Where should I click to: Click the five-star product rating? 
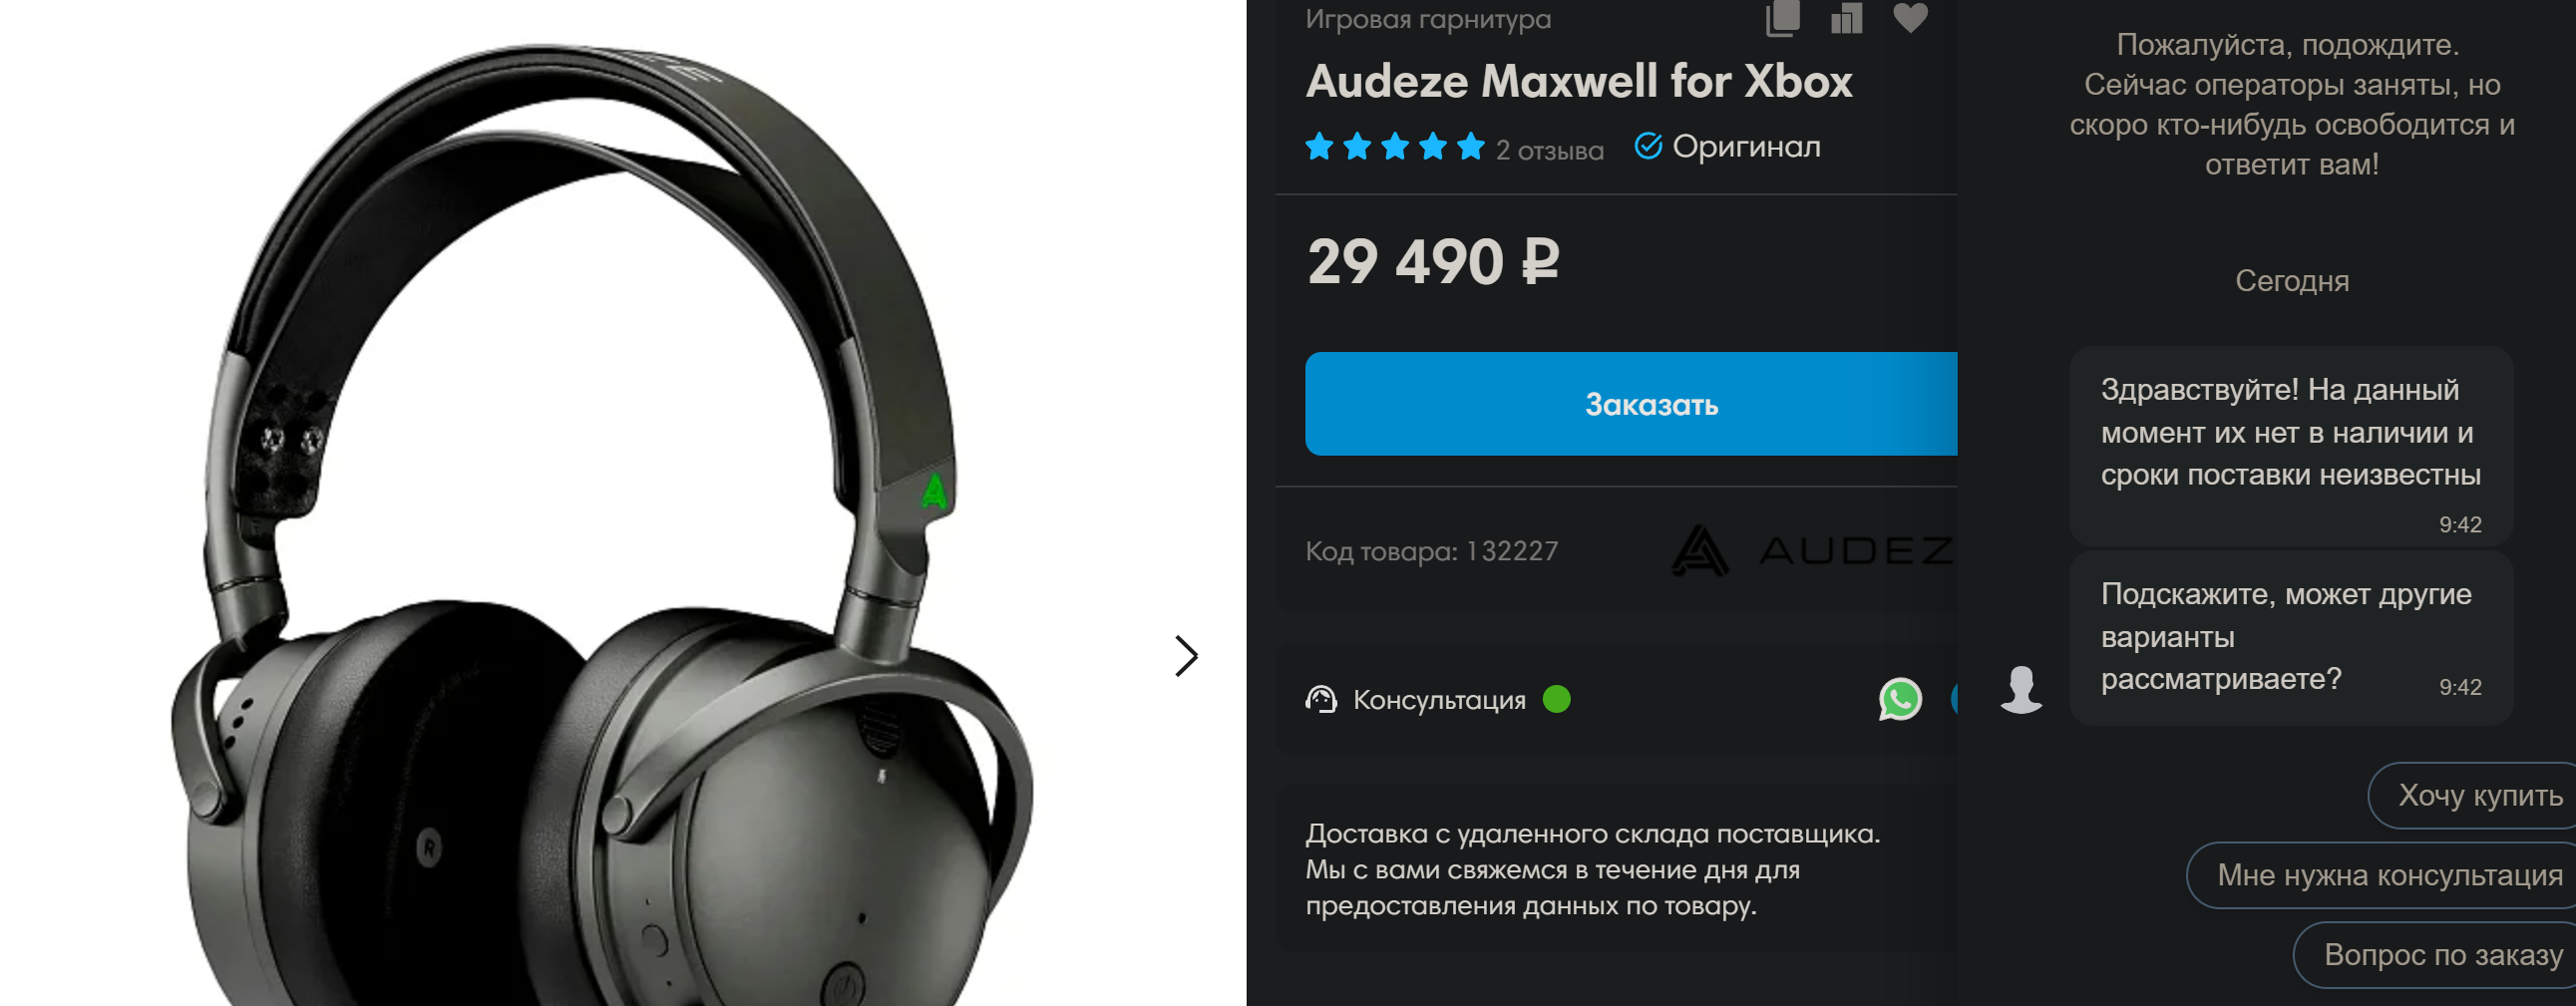(x=1395, y=147)
